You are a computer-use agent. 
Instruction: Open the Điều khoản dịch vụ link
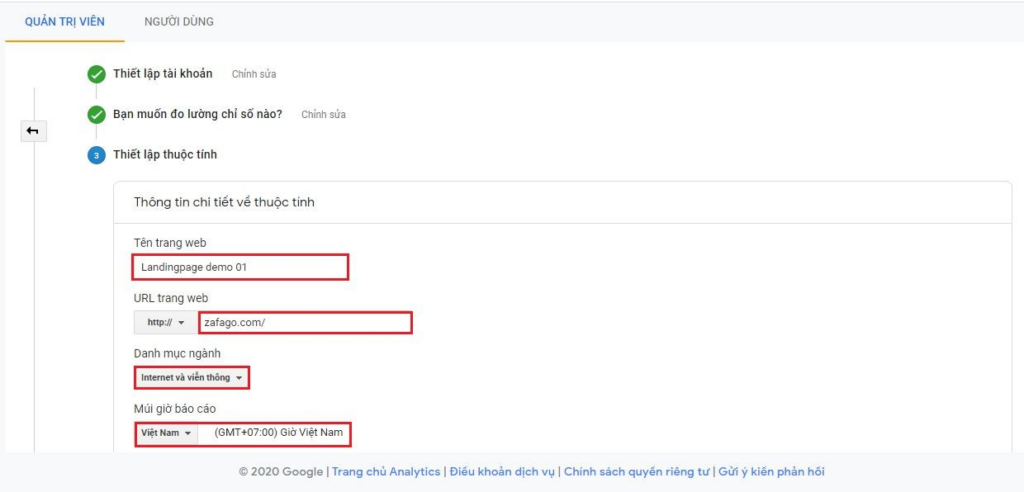[502, 472]
